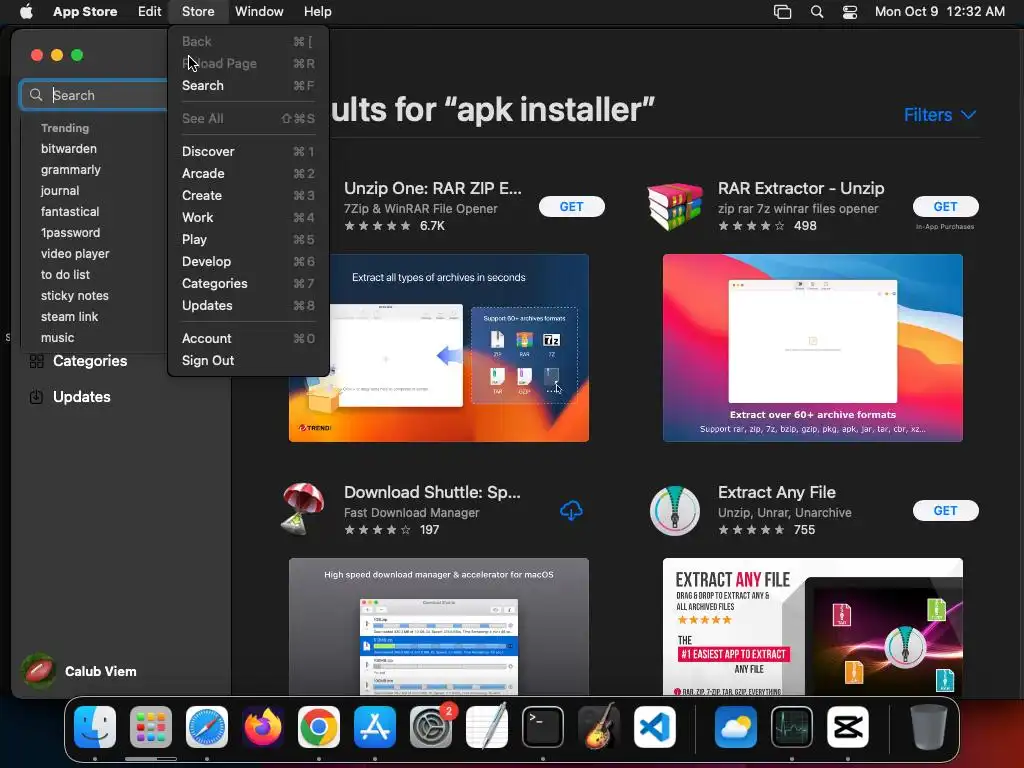This screenshot has height=768, width=1024.
Task: Expand the Filters dropdown
Action: tap(940, 115)
